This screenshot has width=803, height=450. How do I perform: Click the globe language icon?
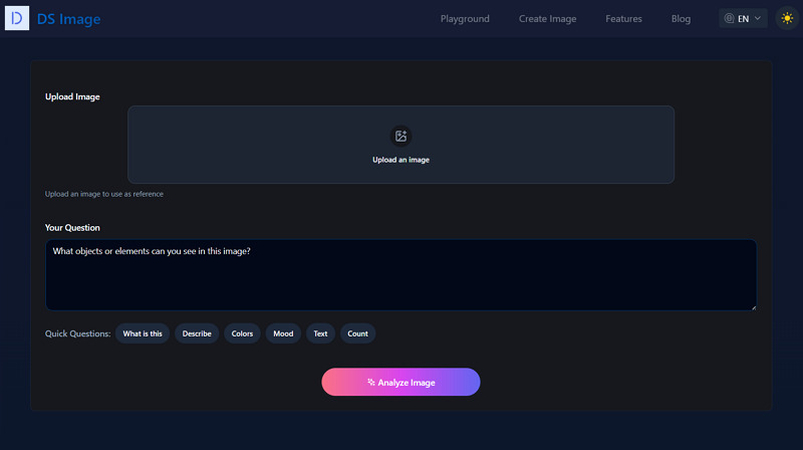tap(729, 18)
